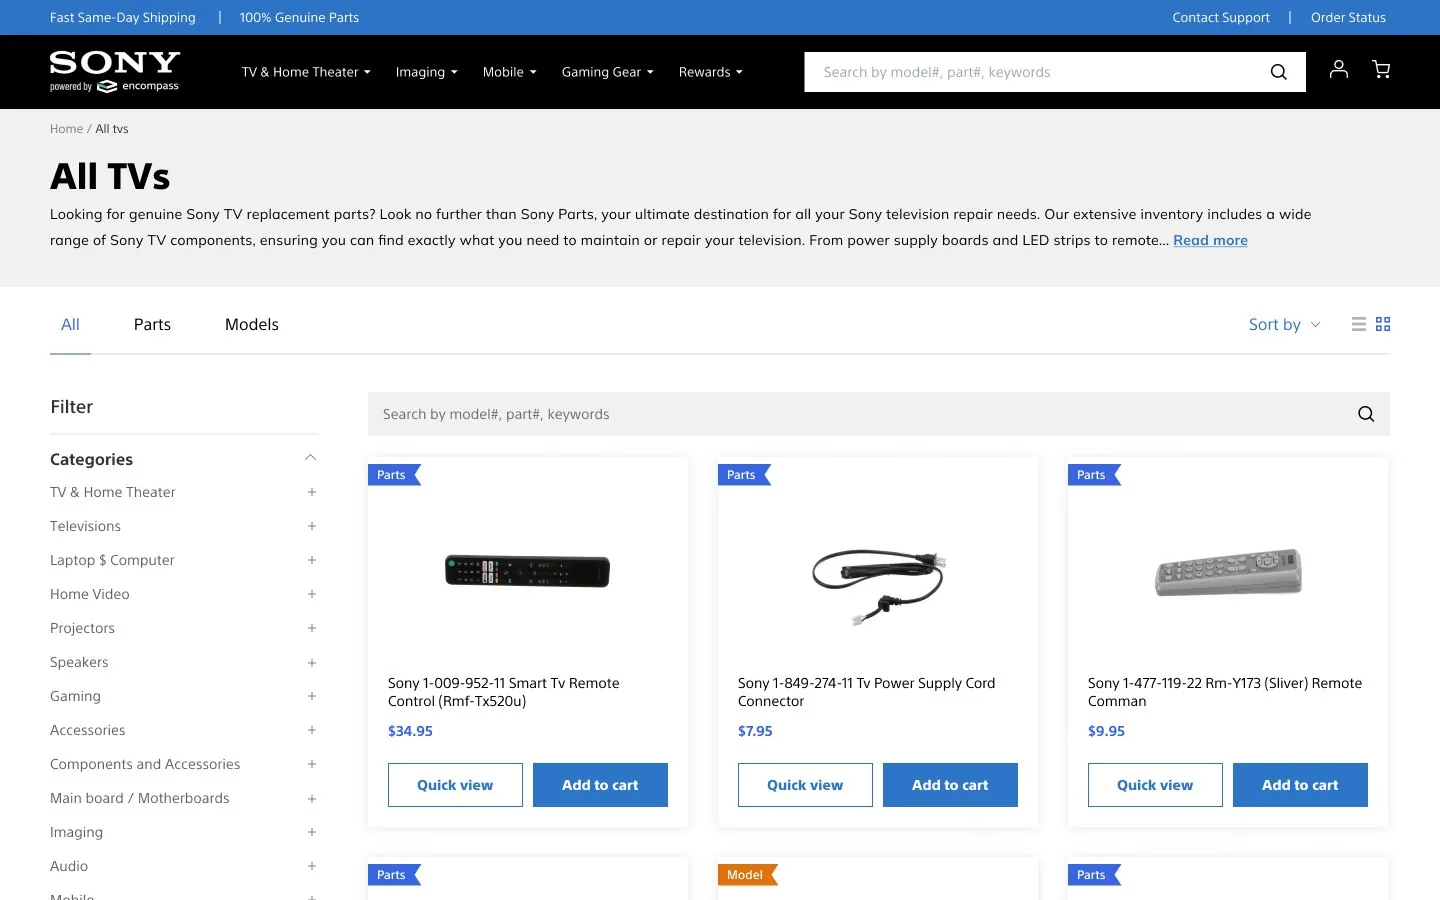Open Gaming Gear navigation dropdown
This screenshot has height=900, width=1440.
coord(607,72)
